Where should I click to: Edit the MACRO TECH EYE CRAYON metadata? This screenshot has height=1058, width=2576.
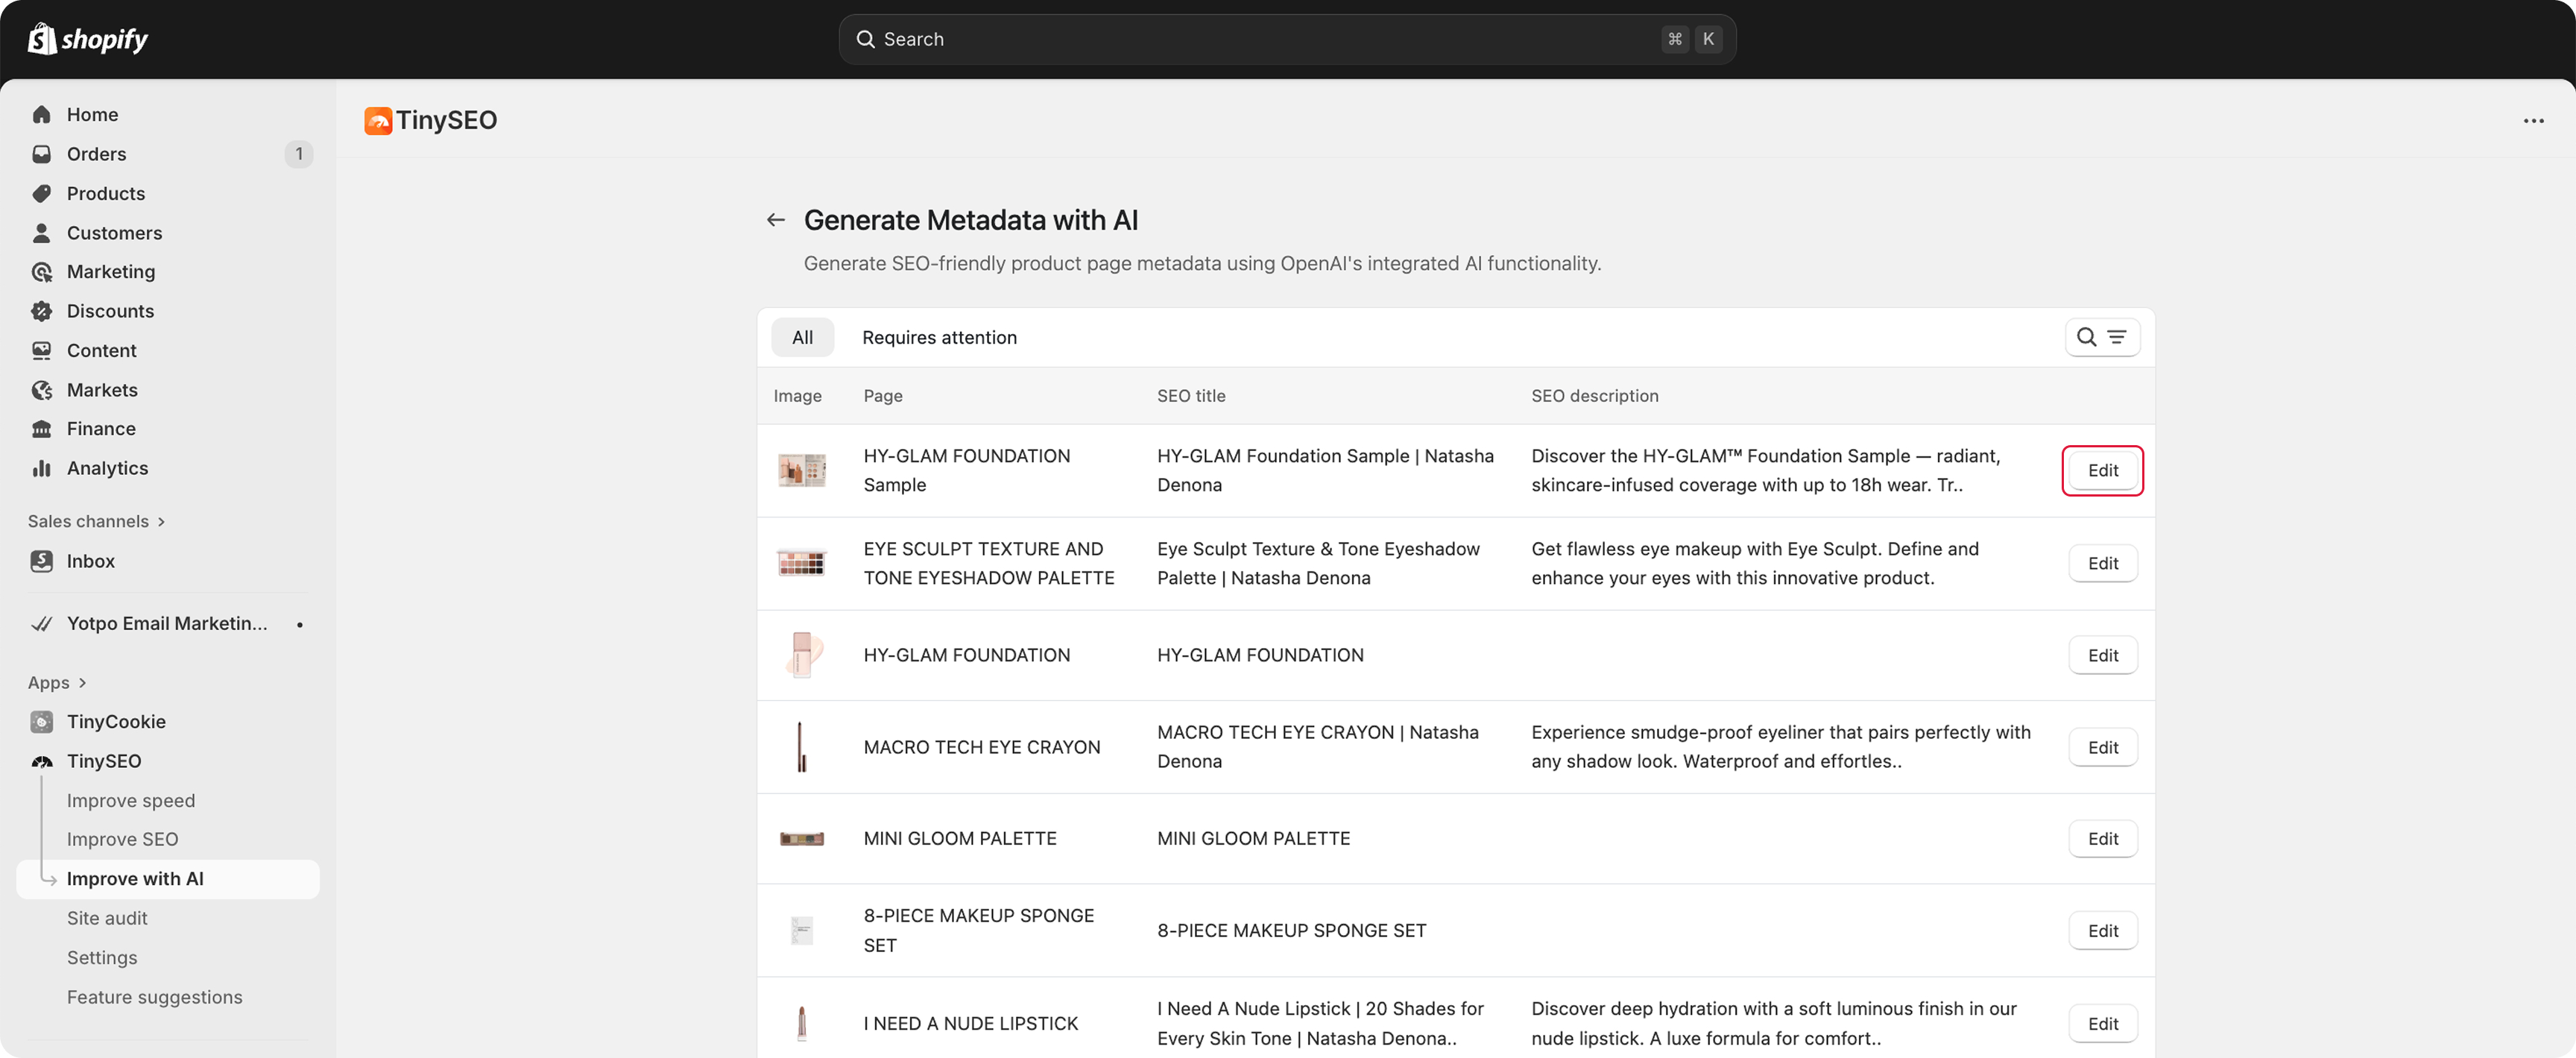2102,746
